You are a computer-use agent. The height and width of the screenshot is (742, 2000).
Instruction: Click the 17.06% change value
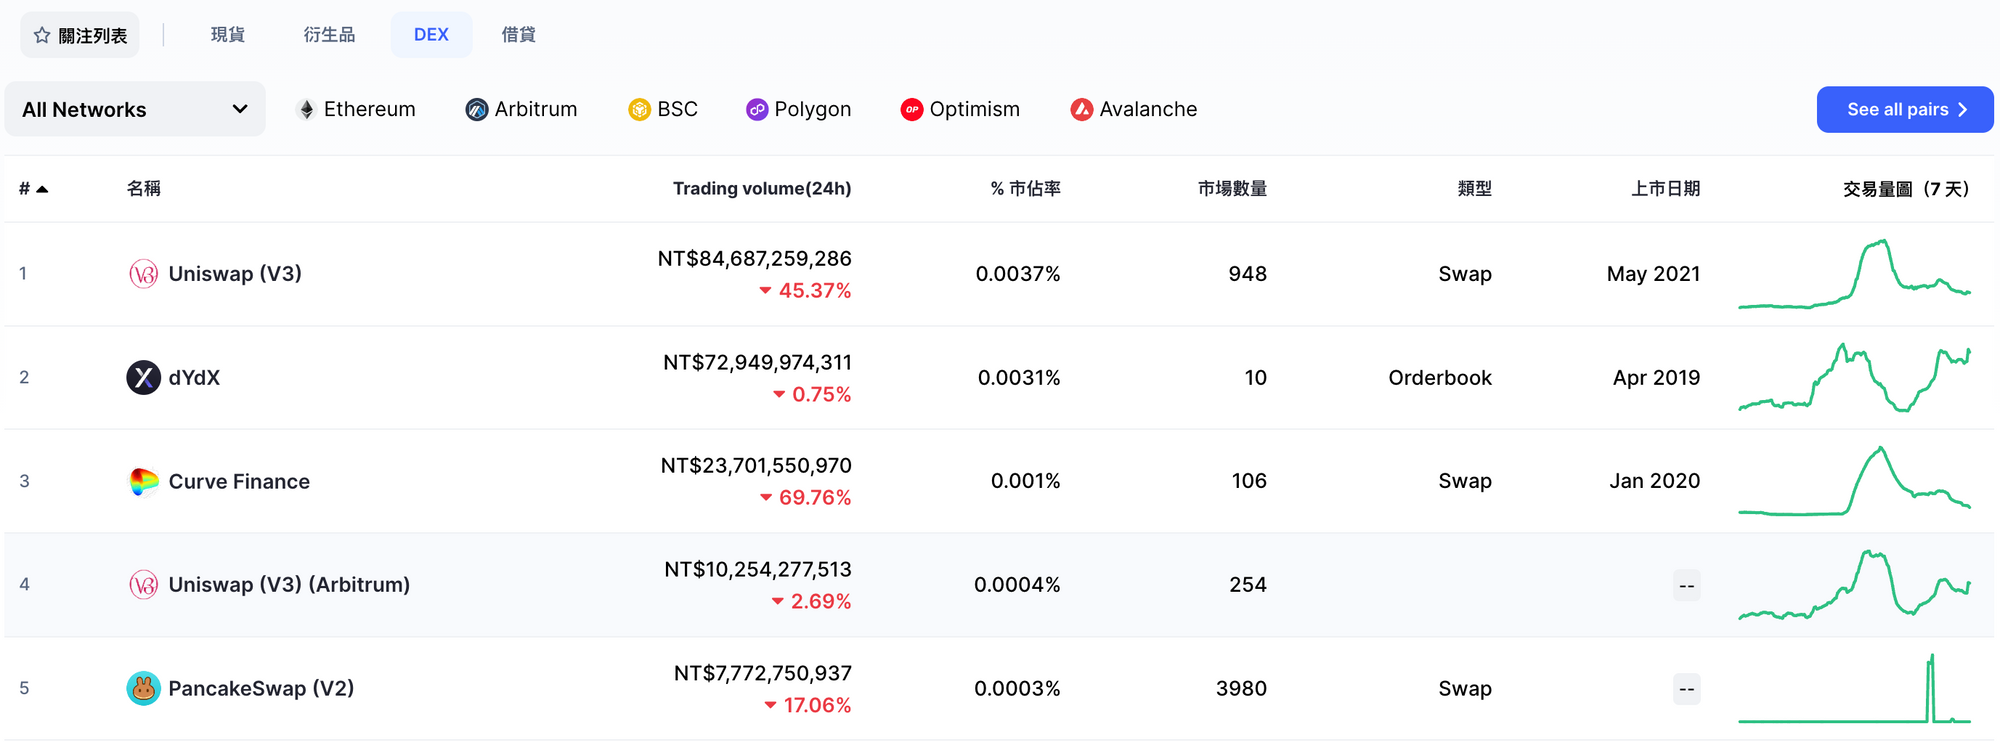click(x=817, y=706)
